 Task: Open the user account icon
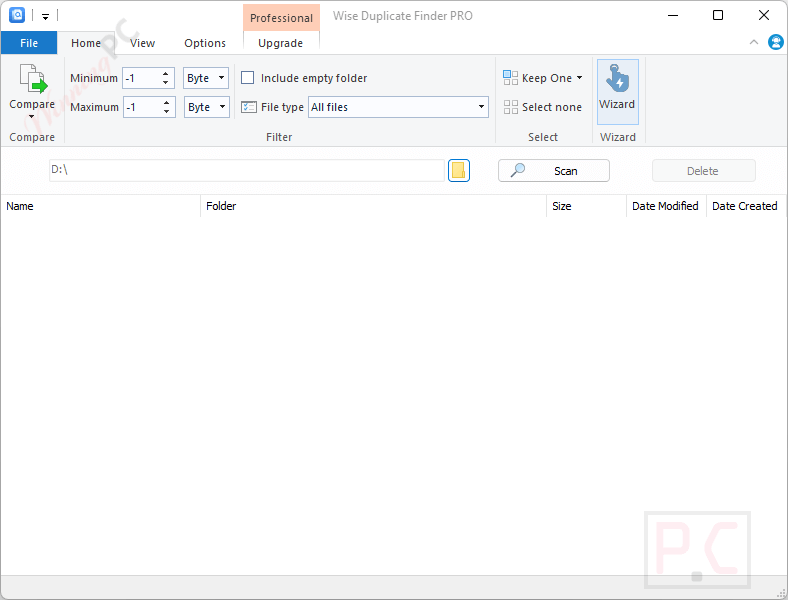coord(775,42)
